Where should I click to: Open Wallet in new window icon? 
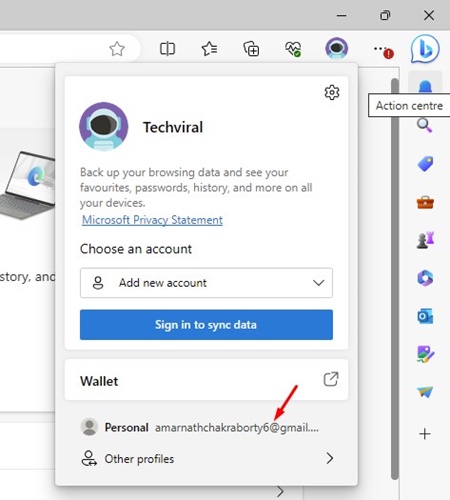[331, 379]
